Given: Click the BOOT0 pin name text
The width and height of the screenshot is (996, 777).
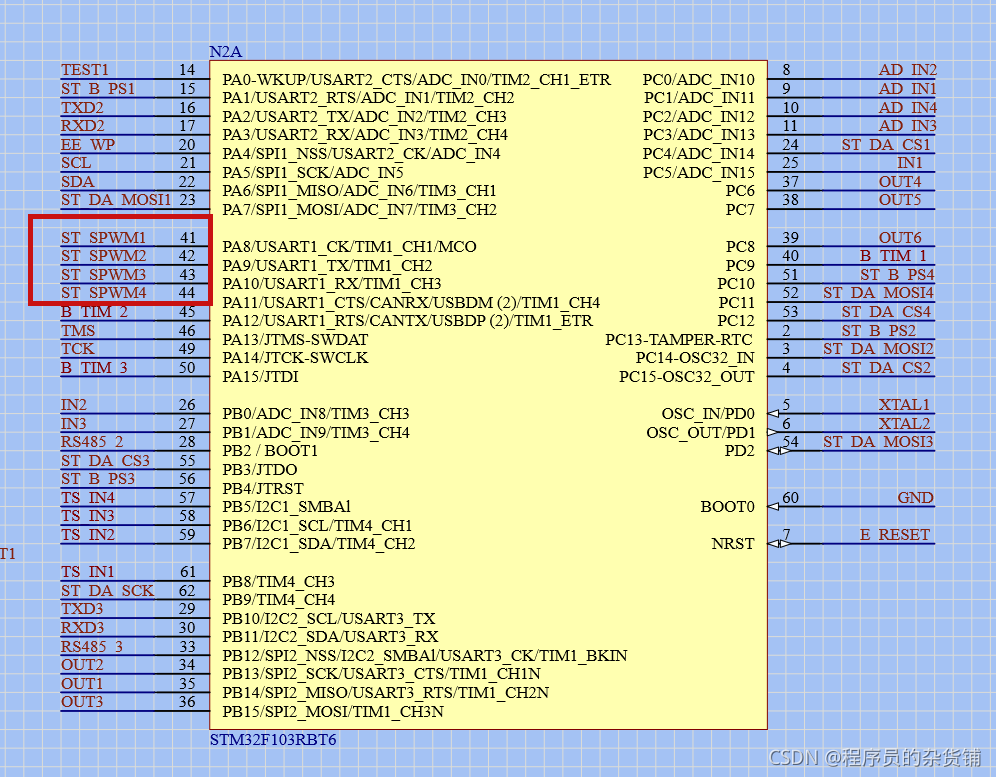Looking at the screenshot, I should pos(727,506).
